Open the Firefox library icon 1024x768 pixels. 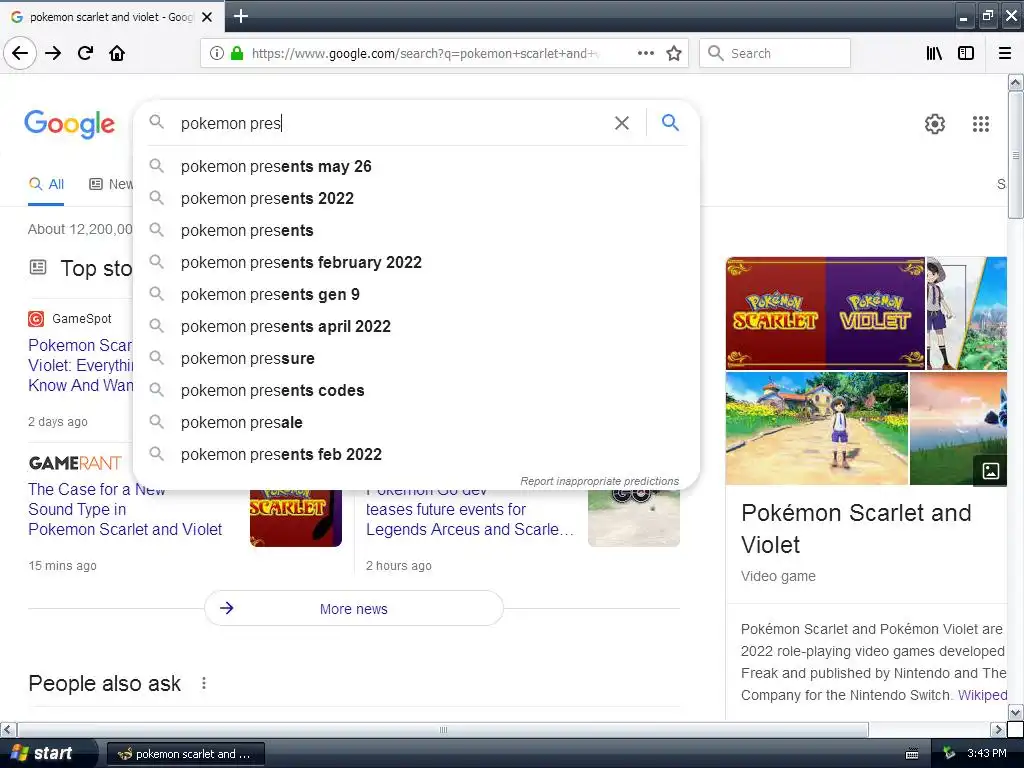point(934,54)
